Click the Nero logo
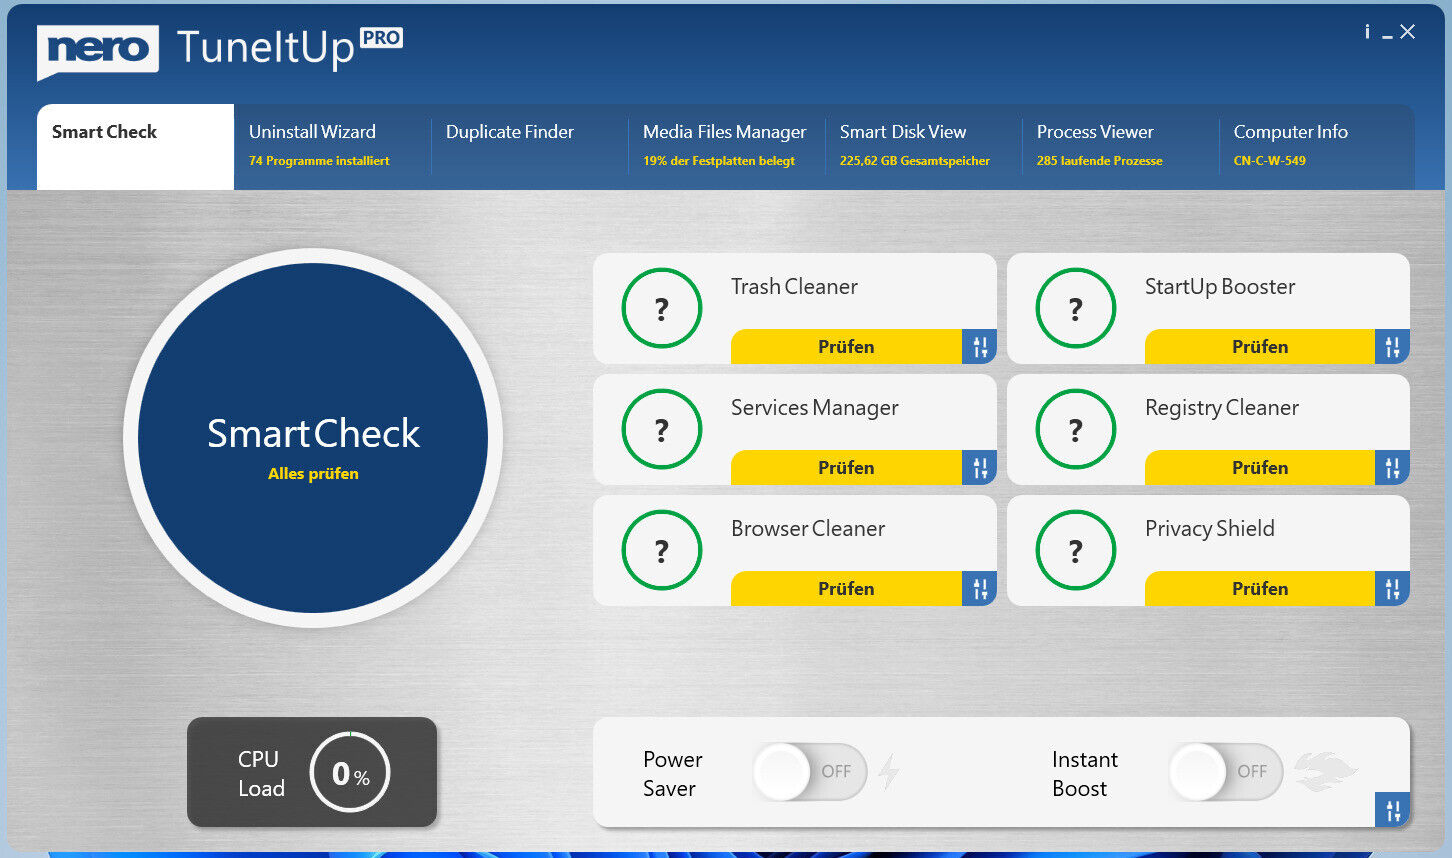 (x=98, y=51)
